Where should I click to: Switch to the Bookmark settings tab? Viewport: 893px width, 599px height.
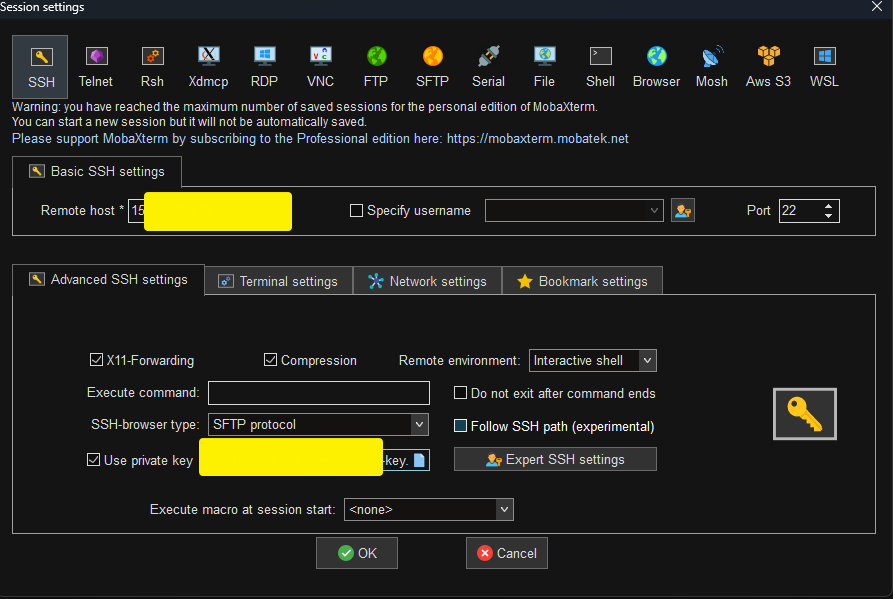click(x=582, y=281)
